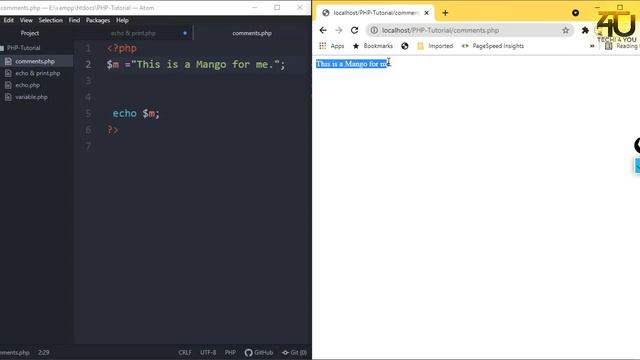Open the Edit menu in Atom

tap(9, 20)
